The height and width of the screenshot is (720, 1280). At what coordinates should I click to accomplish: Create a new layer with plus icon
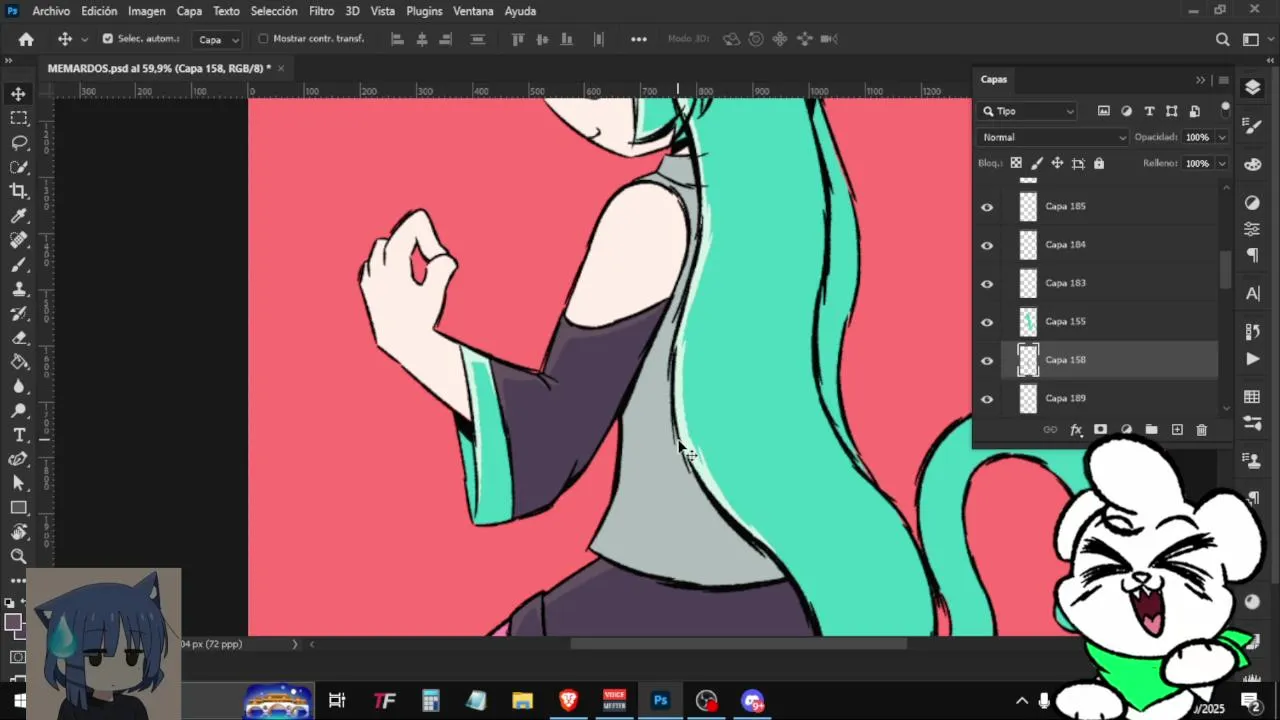coord(1177,430)
